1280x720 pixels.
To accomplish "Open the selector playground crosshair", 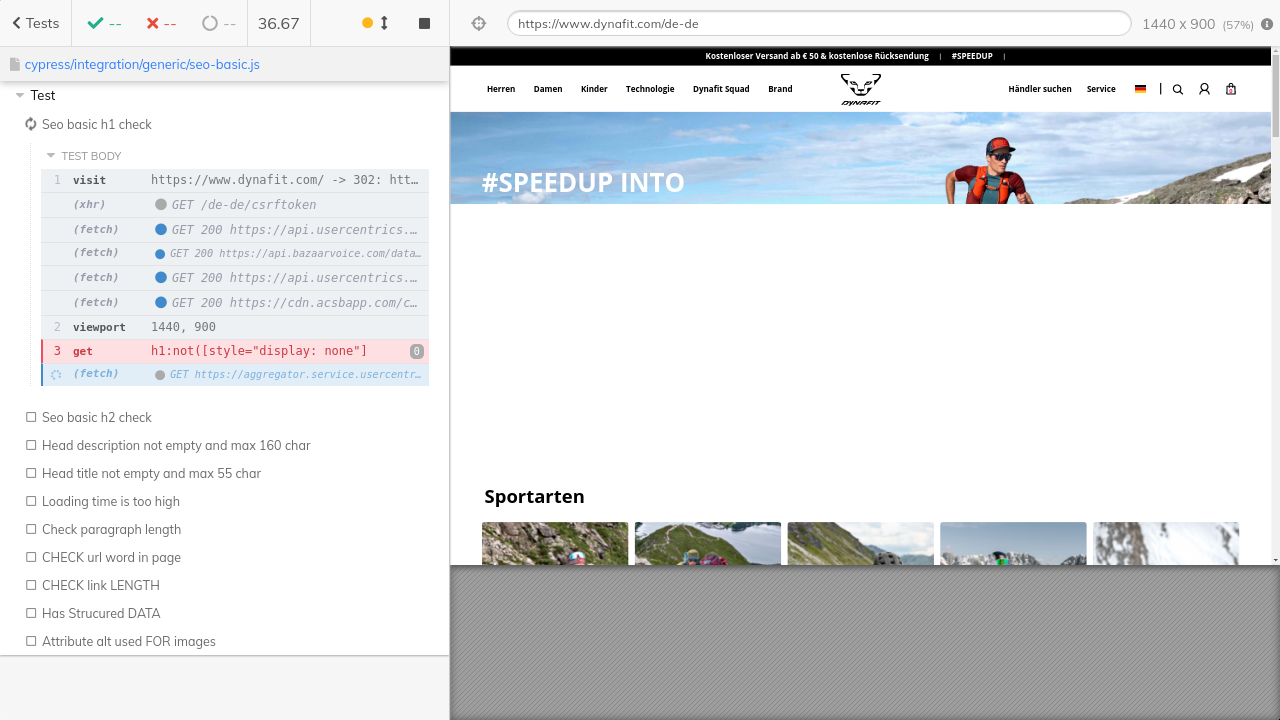I will click(478, 23).
